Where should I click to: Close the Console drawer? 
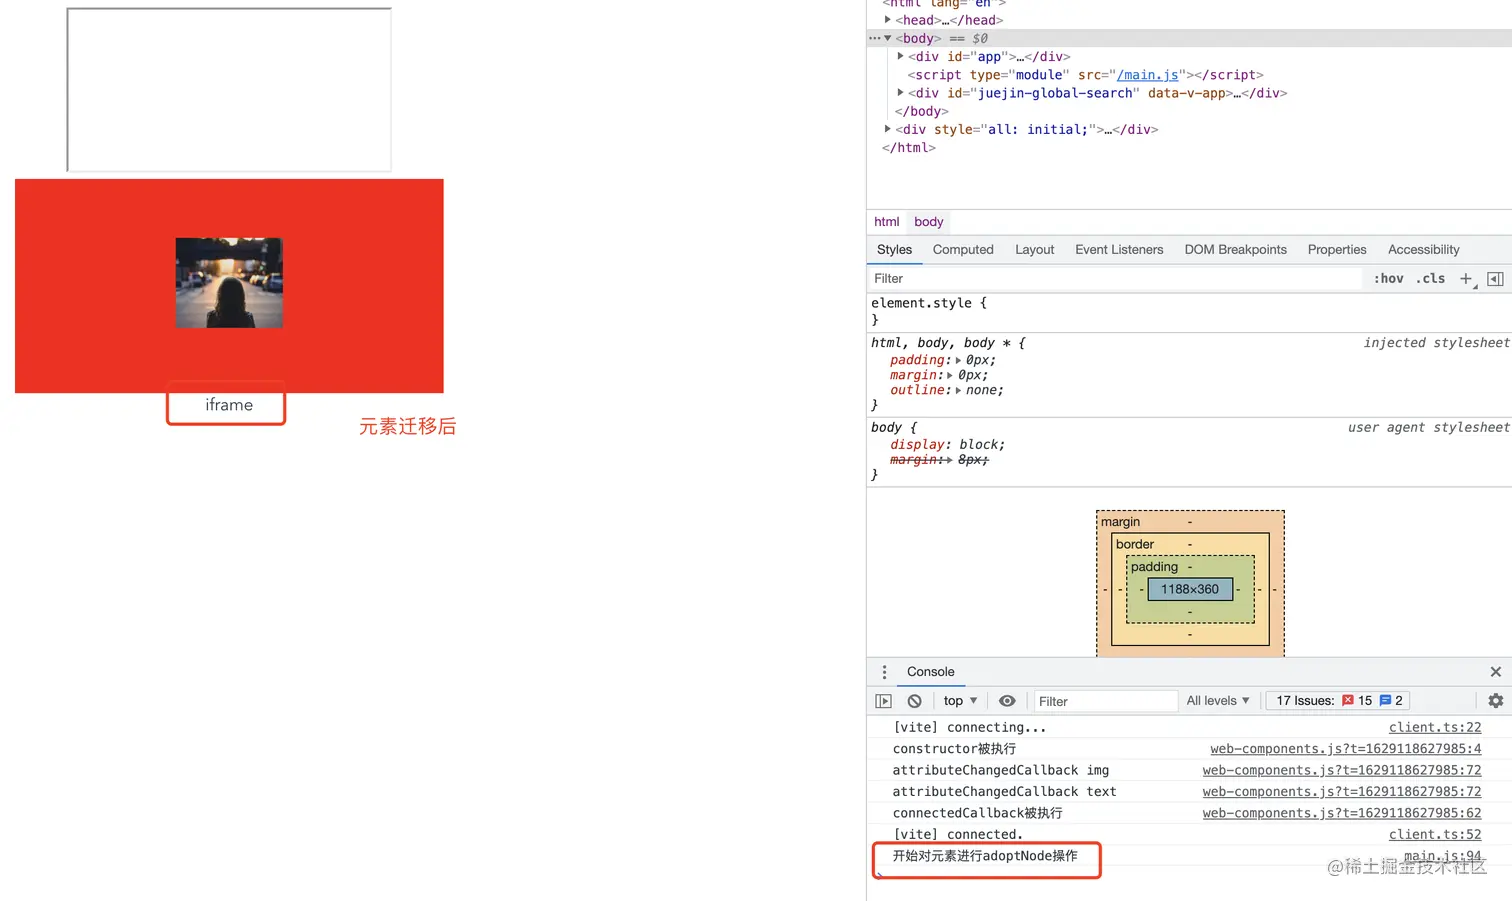point(1495,672)
